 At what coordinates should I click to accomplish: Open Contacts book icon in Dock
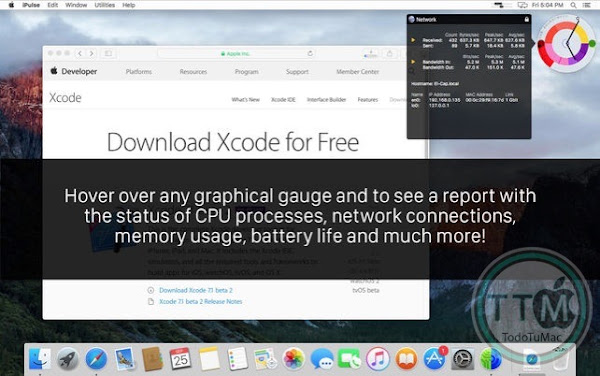coord(152,359)
